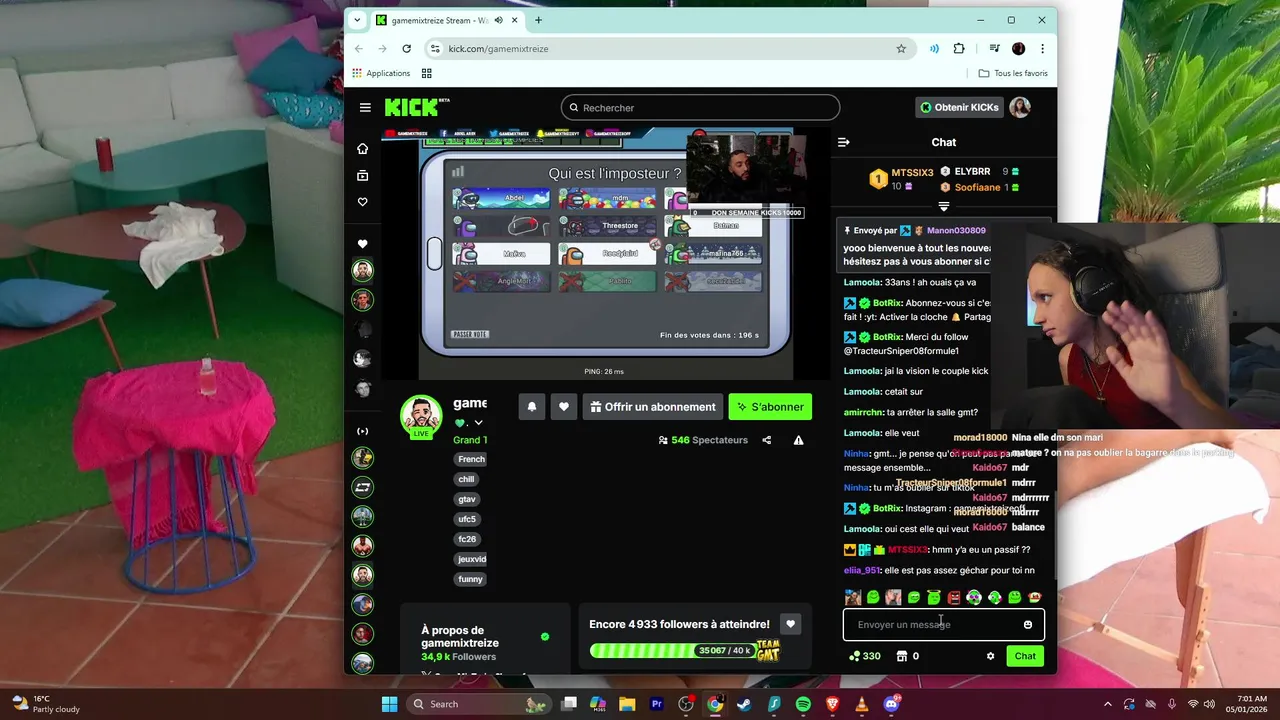Click the fc26 tag

pos(467,539)
